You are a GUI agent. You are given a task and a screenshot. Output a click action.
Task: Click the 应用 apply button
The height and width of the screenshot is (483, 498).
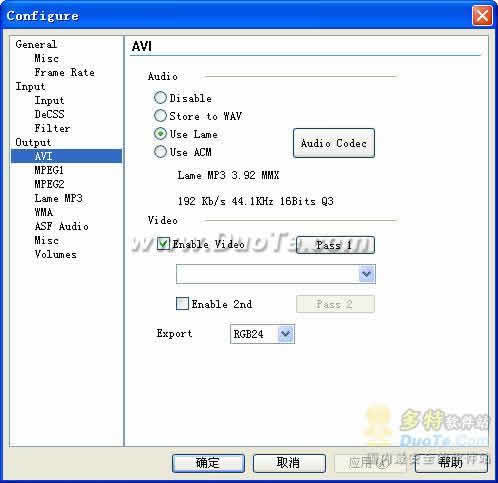coord(370,463)
